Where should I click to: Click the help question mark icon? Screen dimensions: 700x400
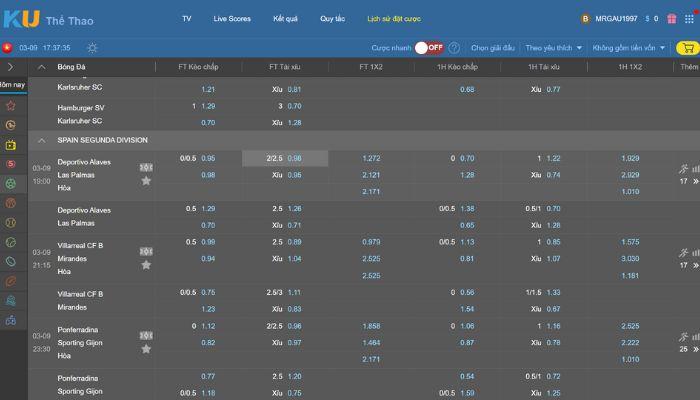[x=454, y=47]
